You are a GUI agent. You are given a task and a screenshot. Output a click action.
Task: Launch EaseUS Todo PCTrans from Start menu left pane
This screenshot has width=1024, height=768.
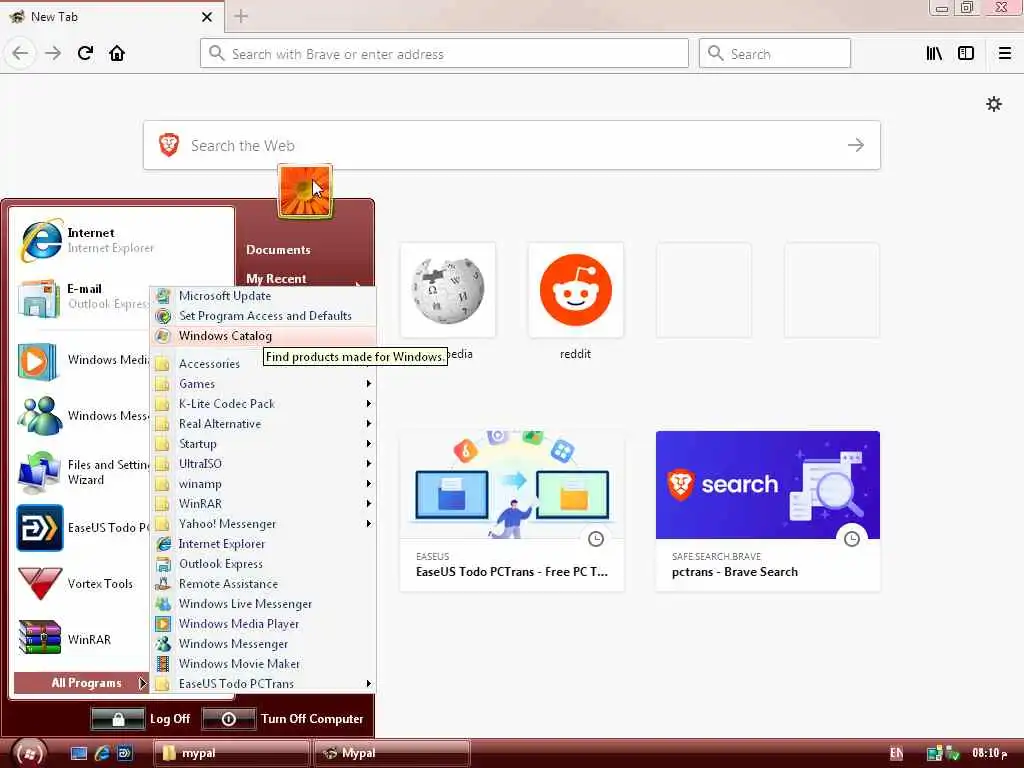pyautogui.click(x=83, y=528)
